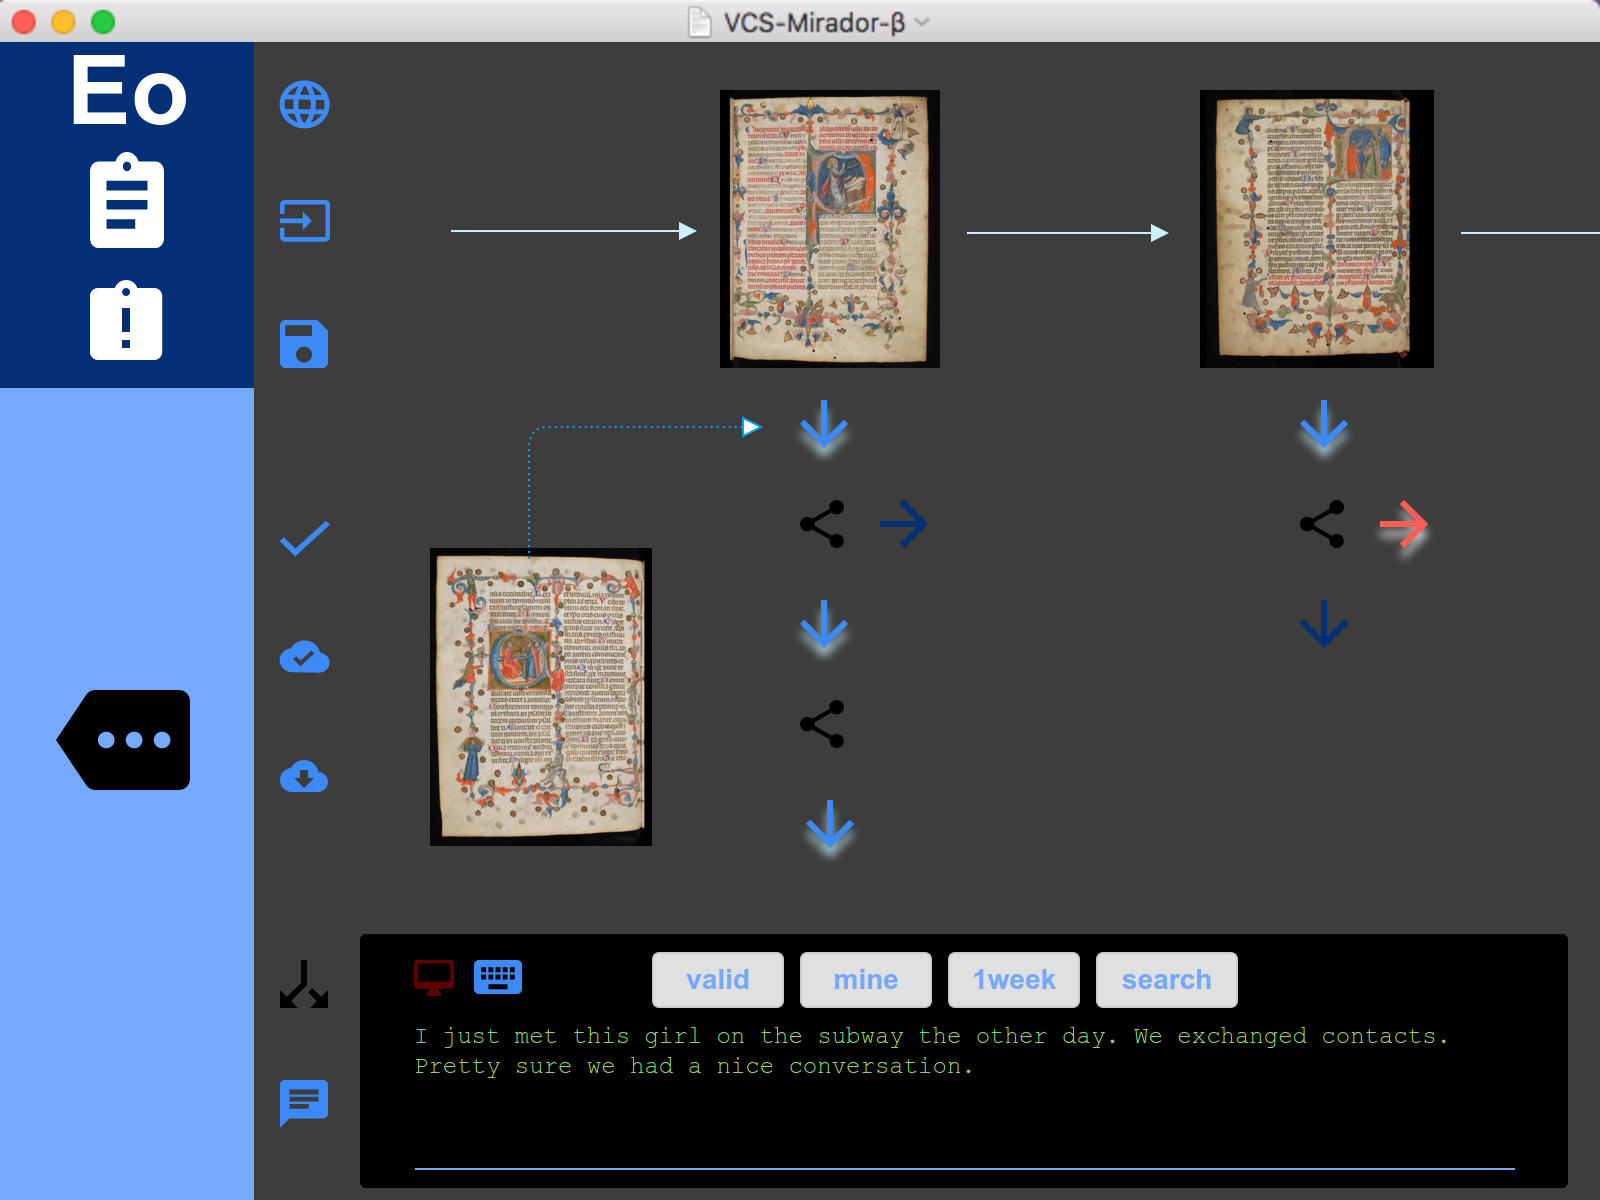Click the merge branch icon

304,984
